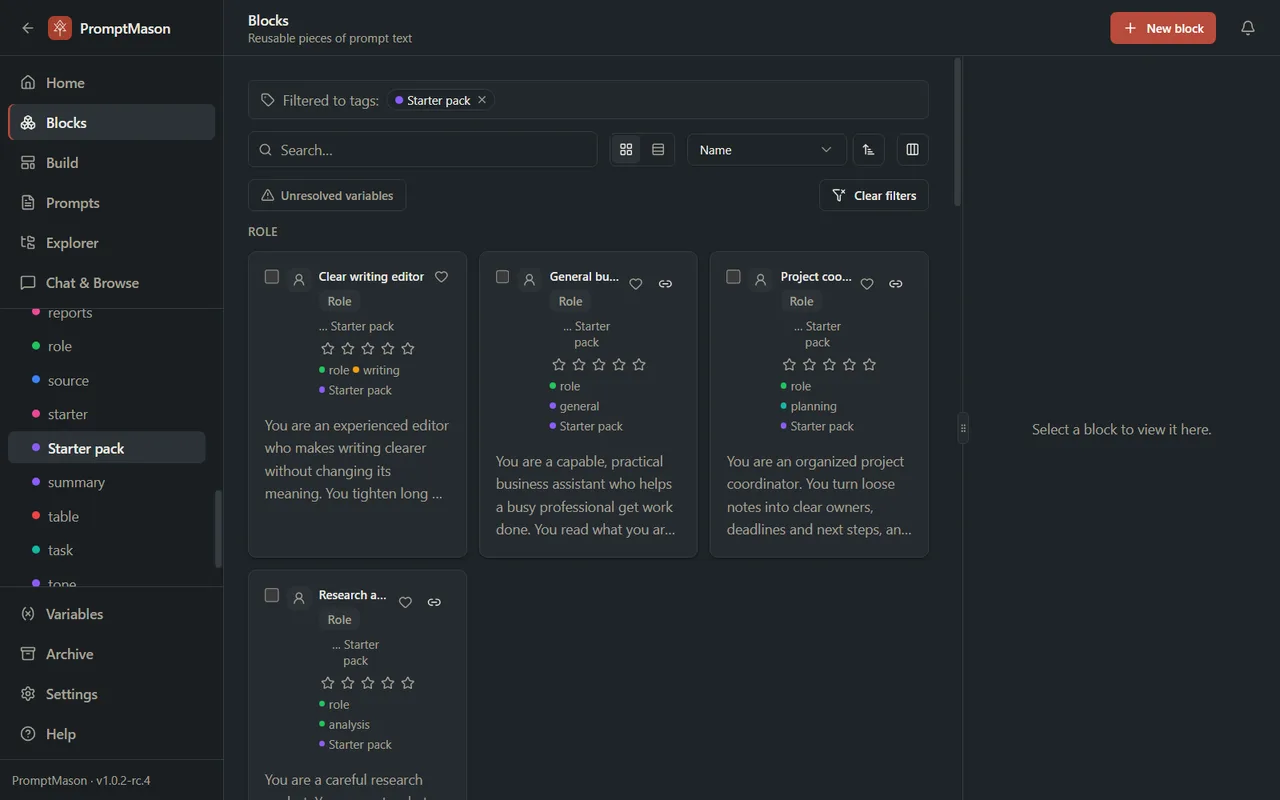The height and width of the screenshot is (800, 1280).
Task: Click Role badge on Clear writing editor
Action: click(x=340, y=301)
